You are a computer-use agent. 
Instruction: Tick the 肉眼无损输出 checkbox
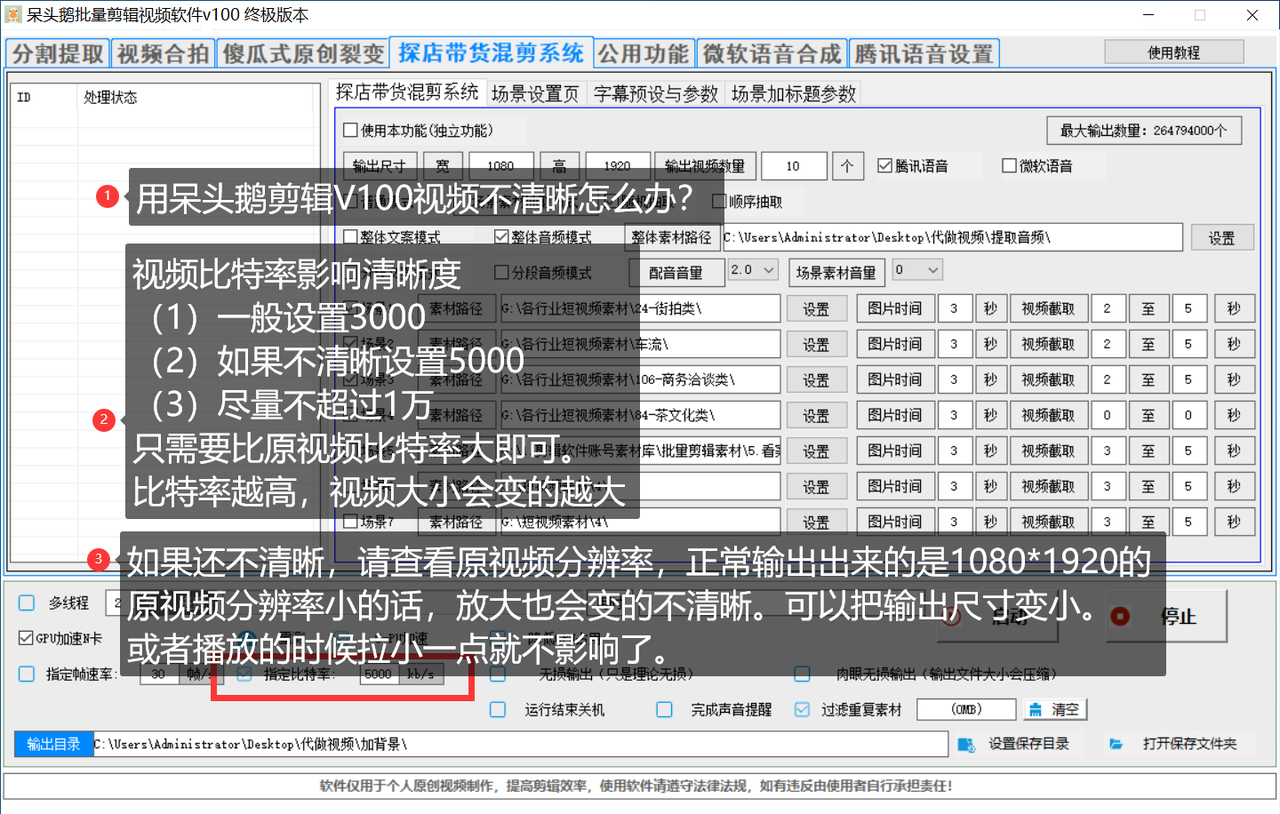coord(802,674)
